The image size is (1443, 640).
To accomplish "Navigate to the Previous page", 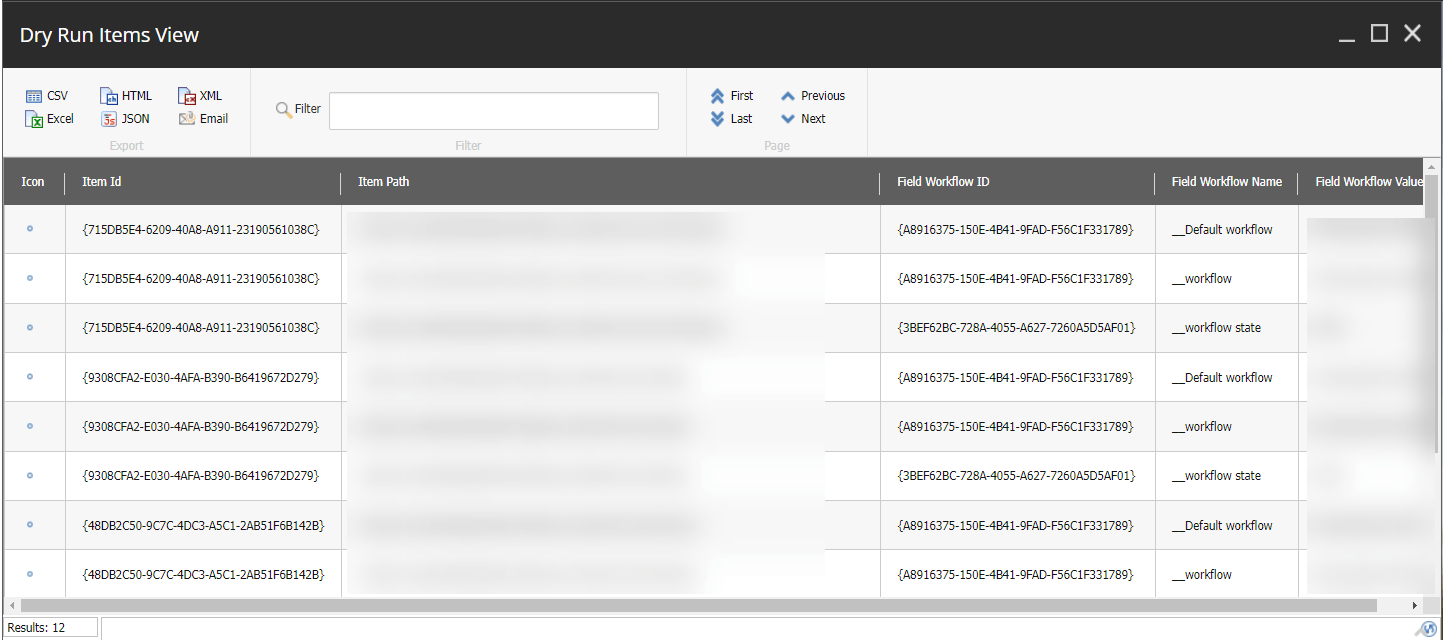I will (812, 96).
